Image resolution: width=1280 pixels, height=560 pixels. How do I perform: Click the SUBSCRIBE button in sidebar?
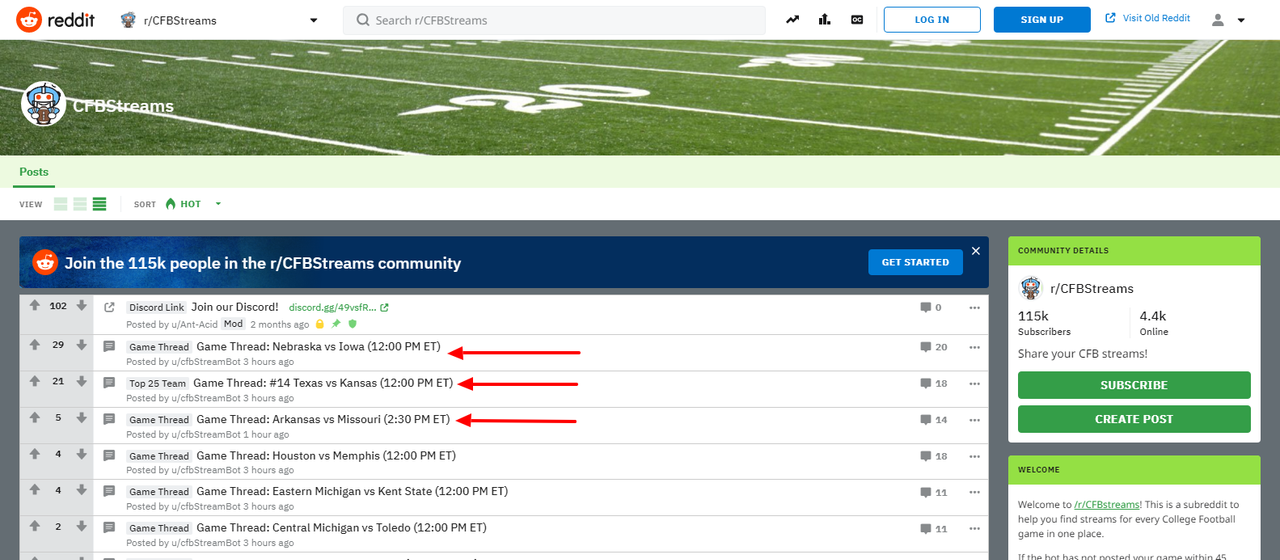pyautogui.click(x=1134, y=385)
